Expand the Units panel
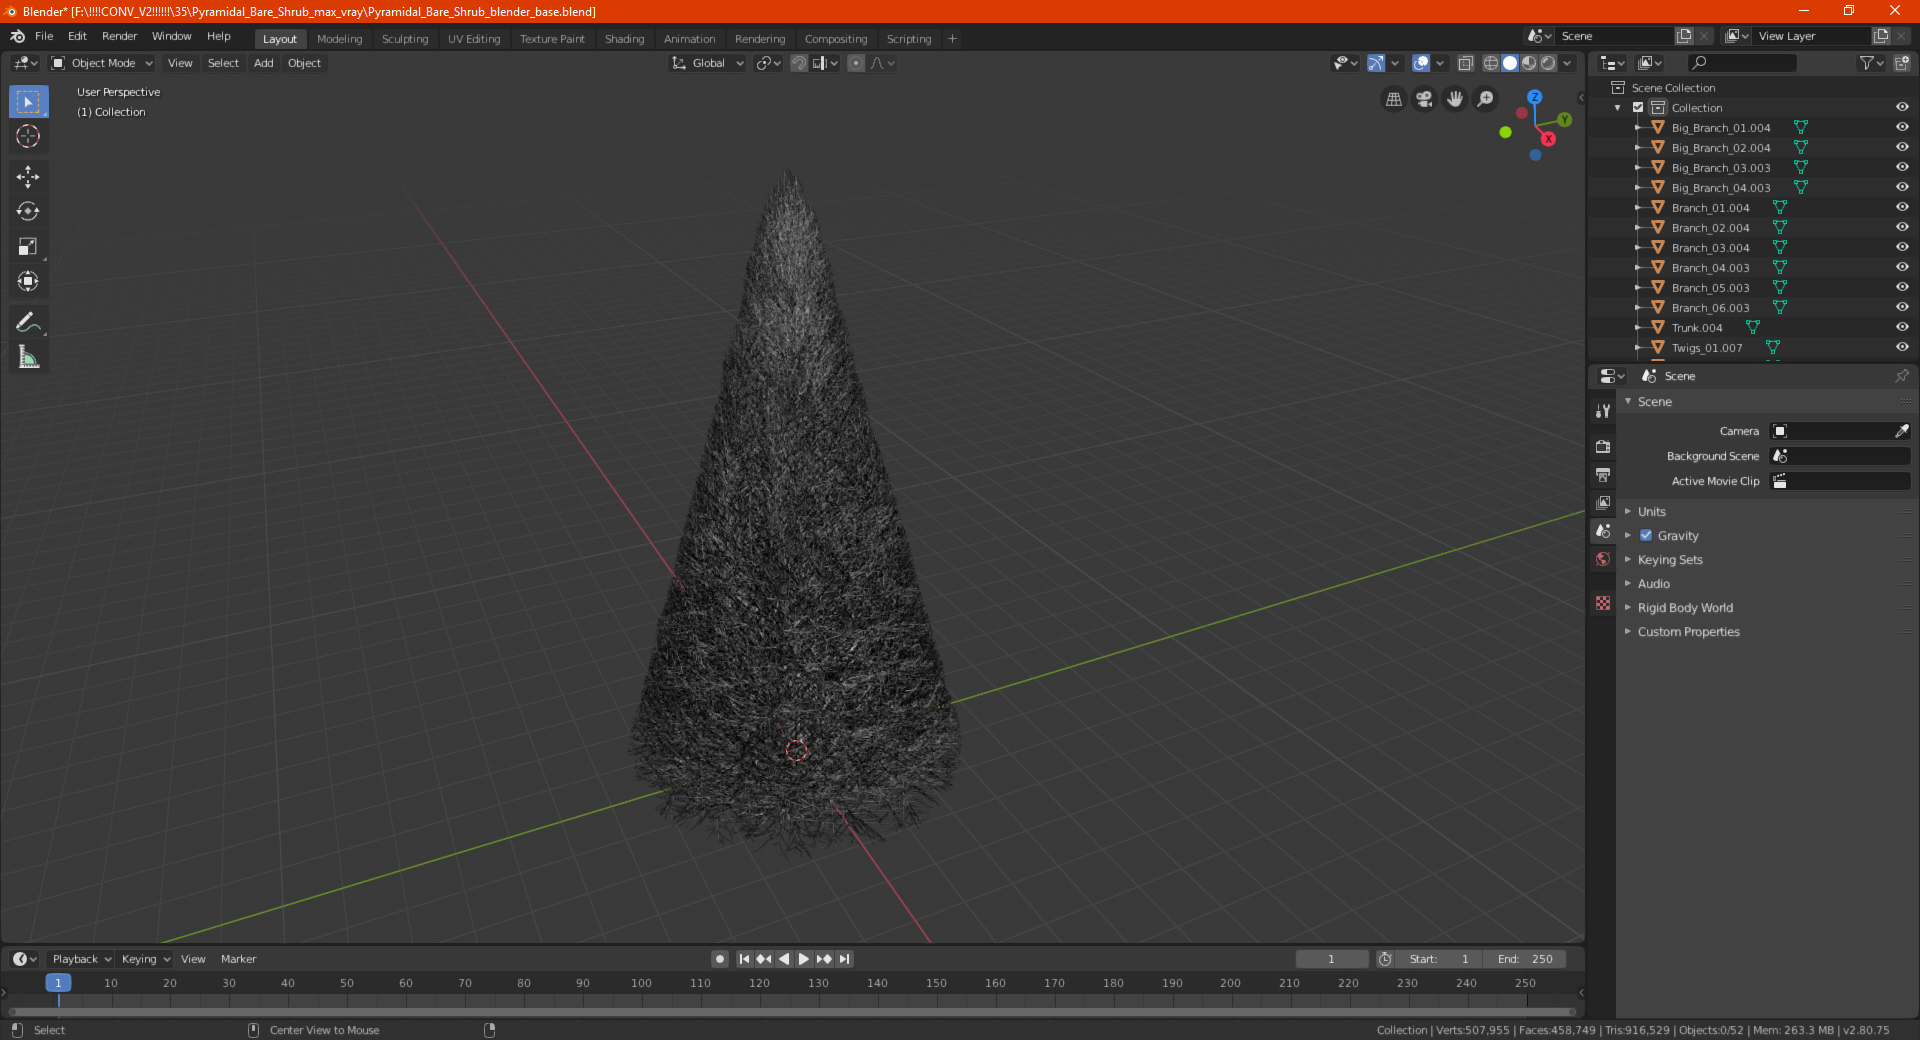The image size is (1920, 1040). [x=1651, y=511]
